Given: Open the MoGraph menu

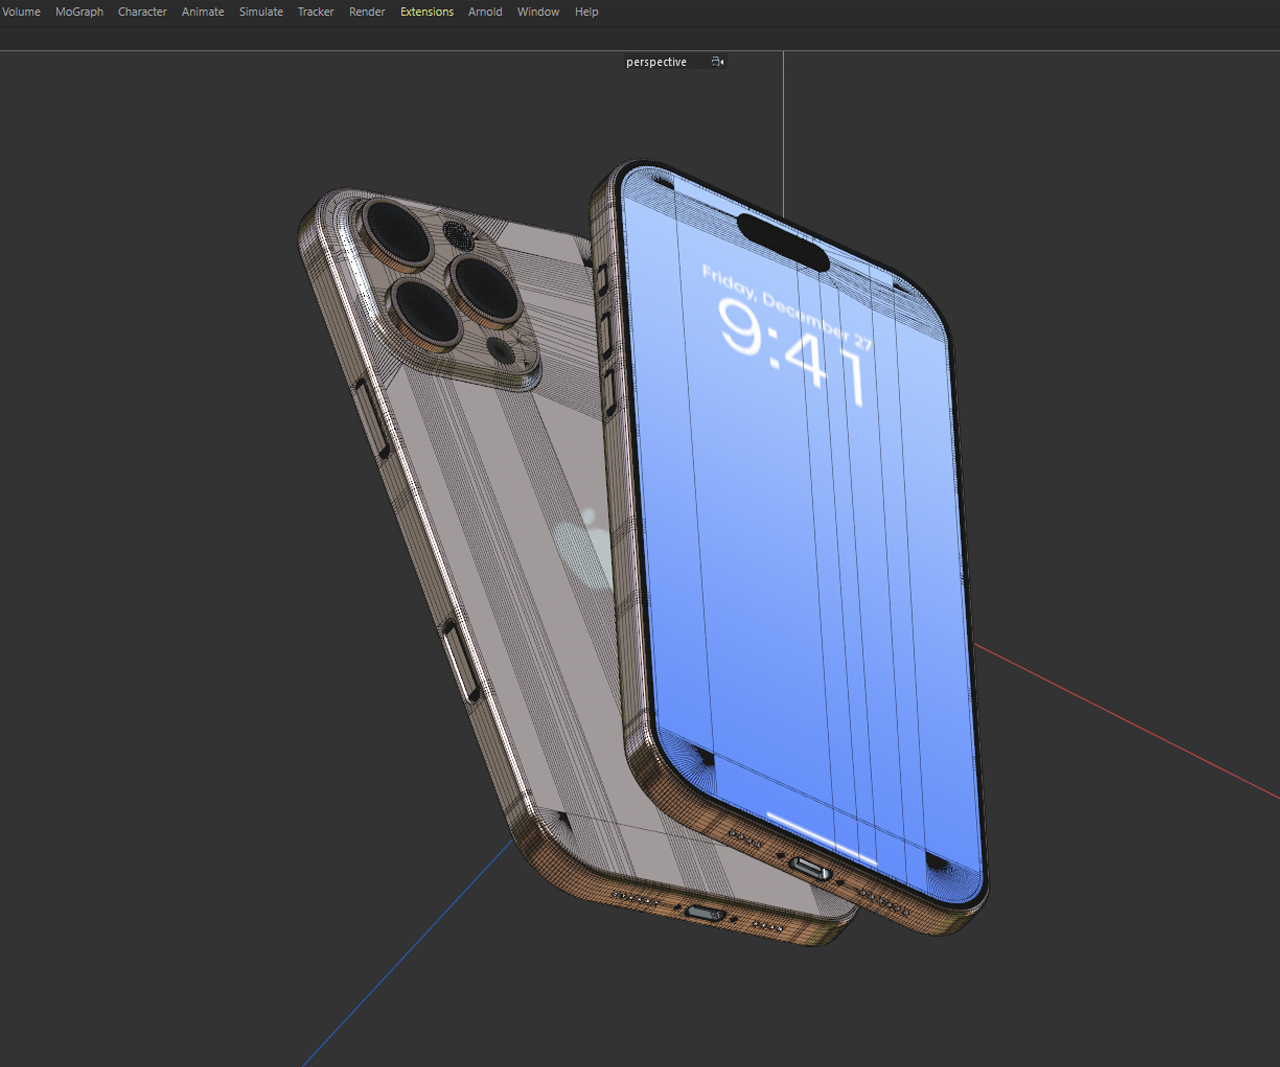Looking at the screenshot, I should [79, 11].
